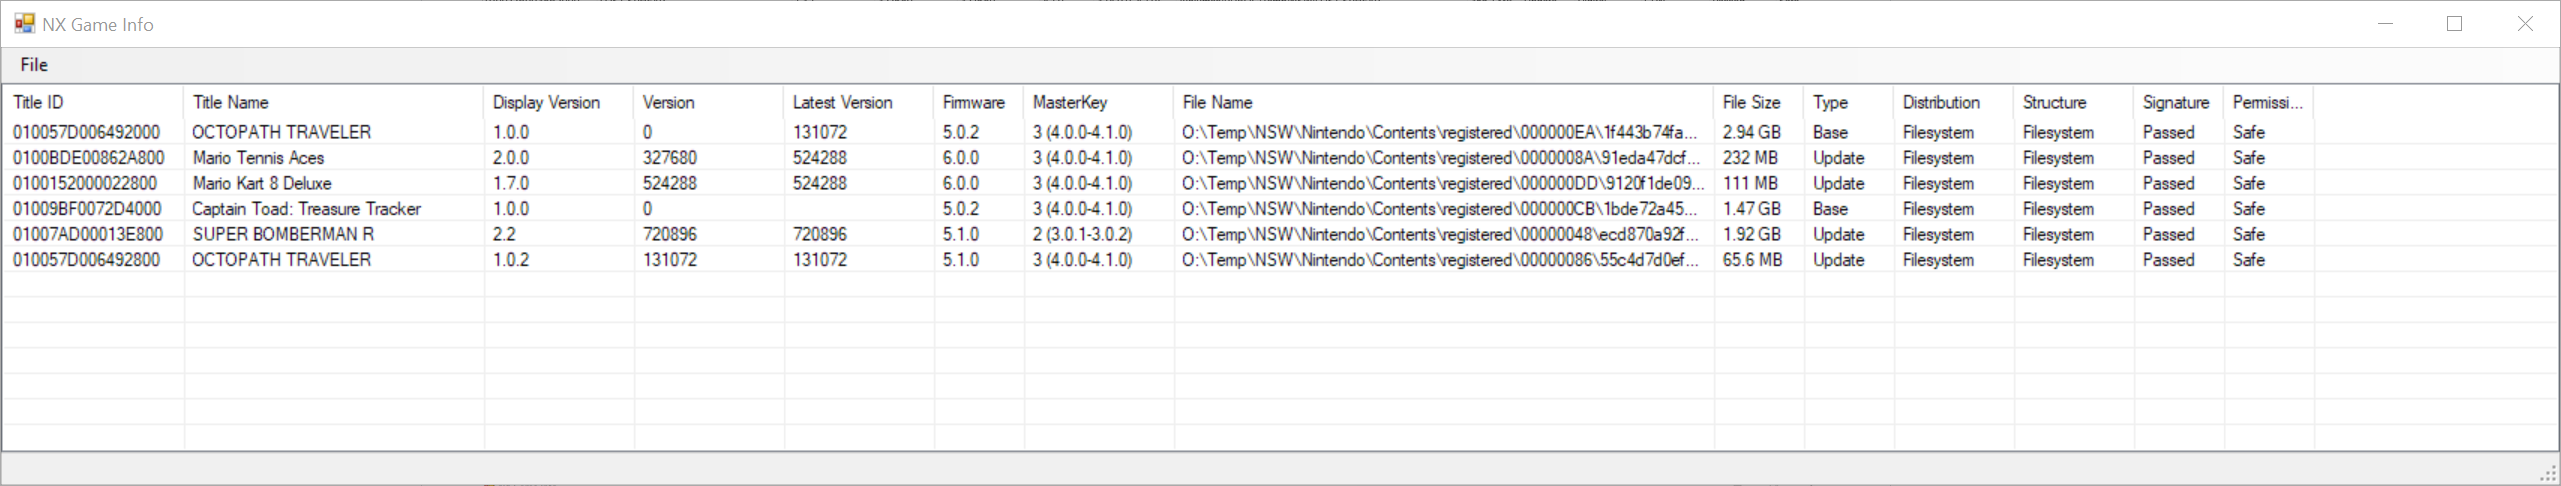Minimize the NX Game Info window

[2385, 24]
